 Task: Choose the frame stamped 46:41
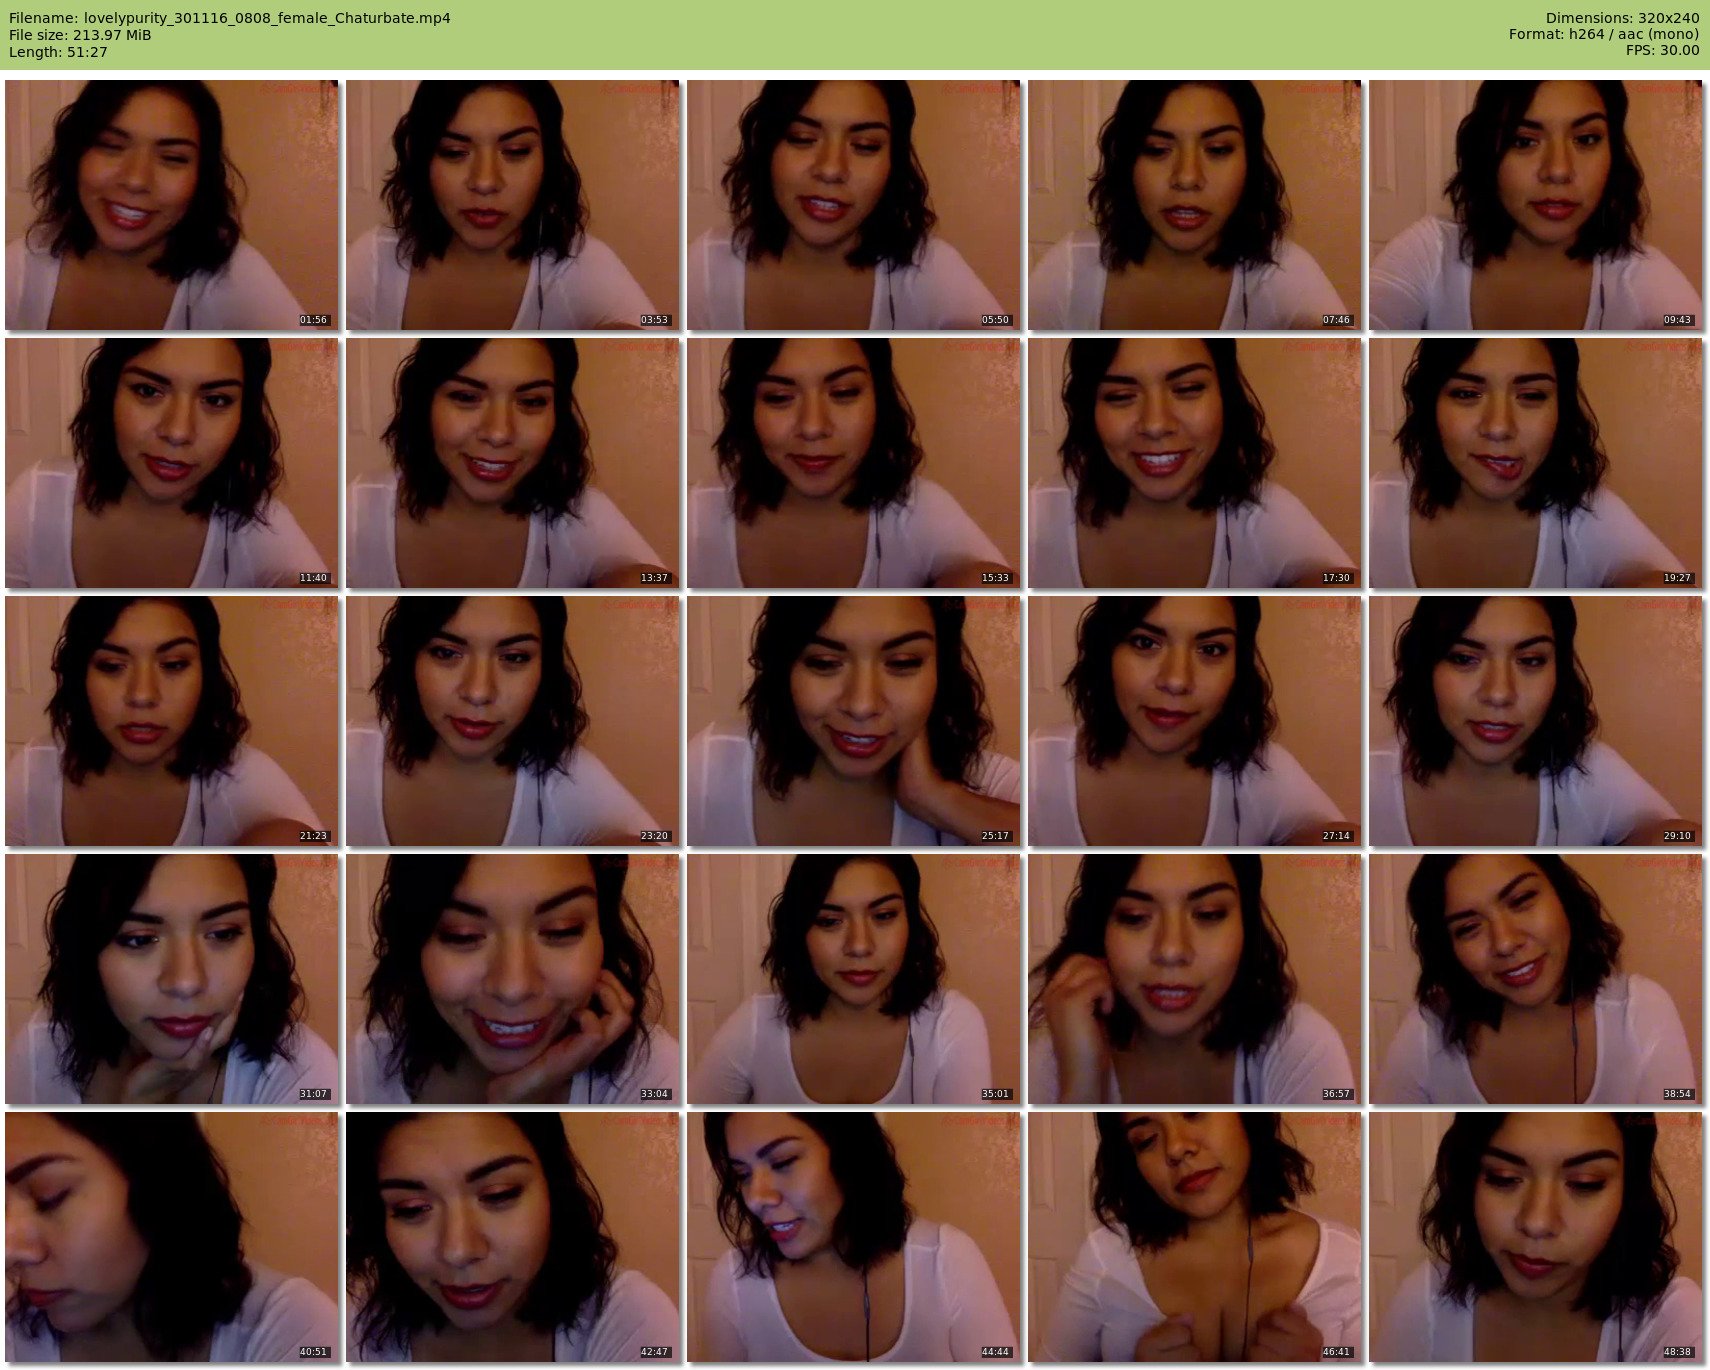(1195, 1237)
